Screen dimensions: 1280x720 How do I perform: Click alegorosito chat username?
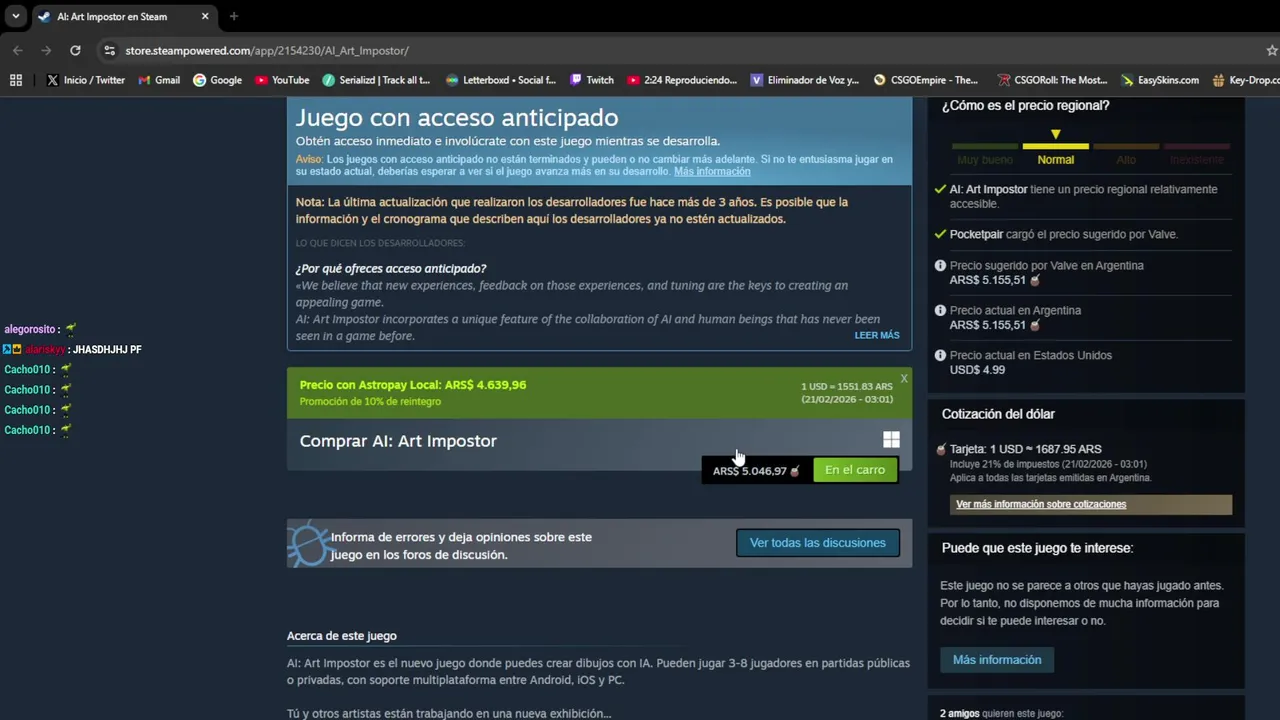tap(29, 329)
